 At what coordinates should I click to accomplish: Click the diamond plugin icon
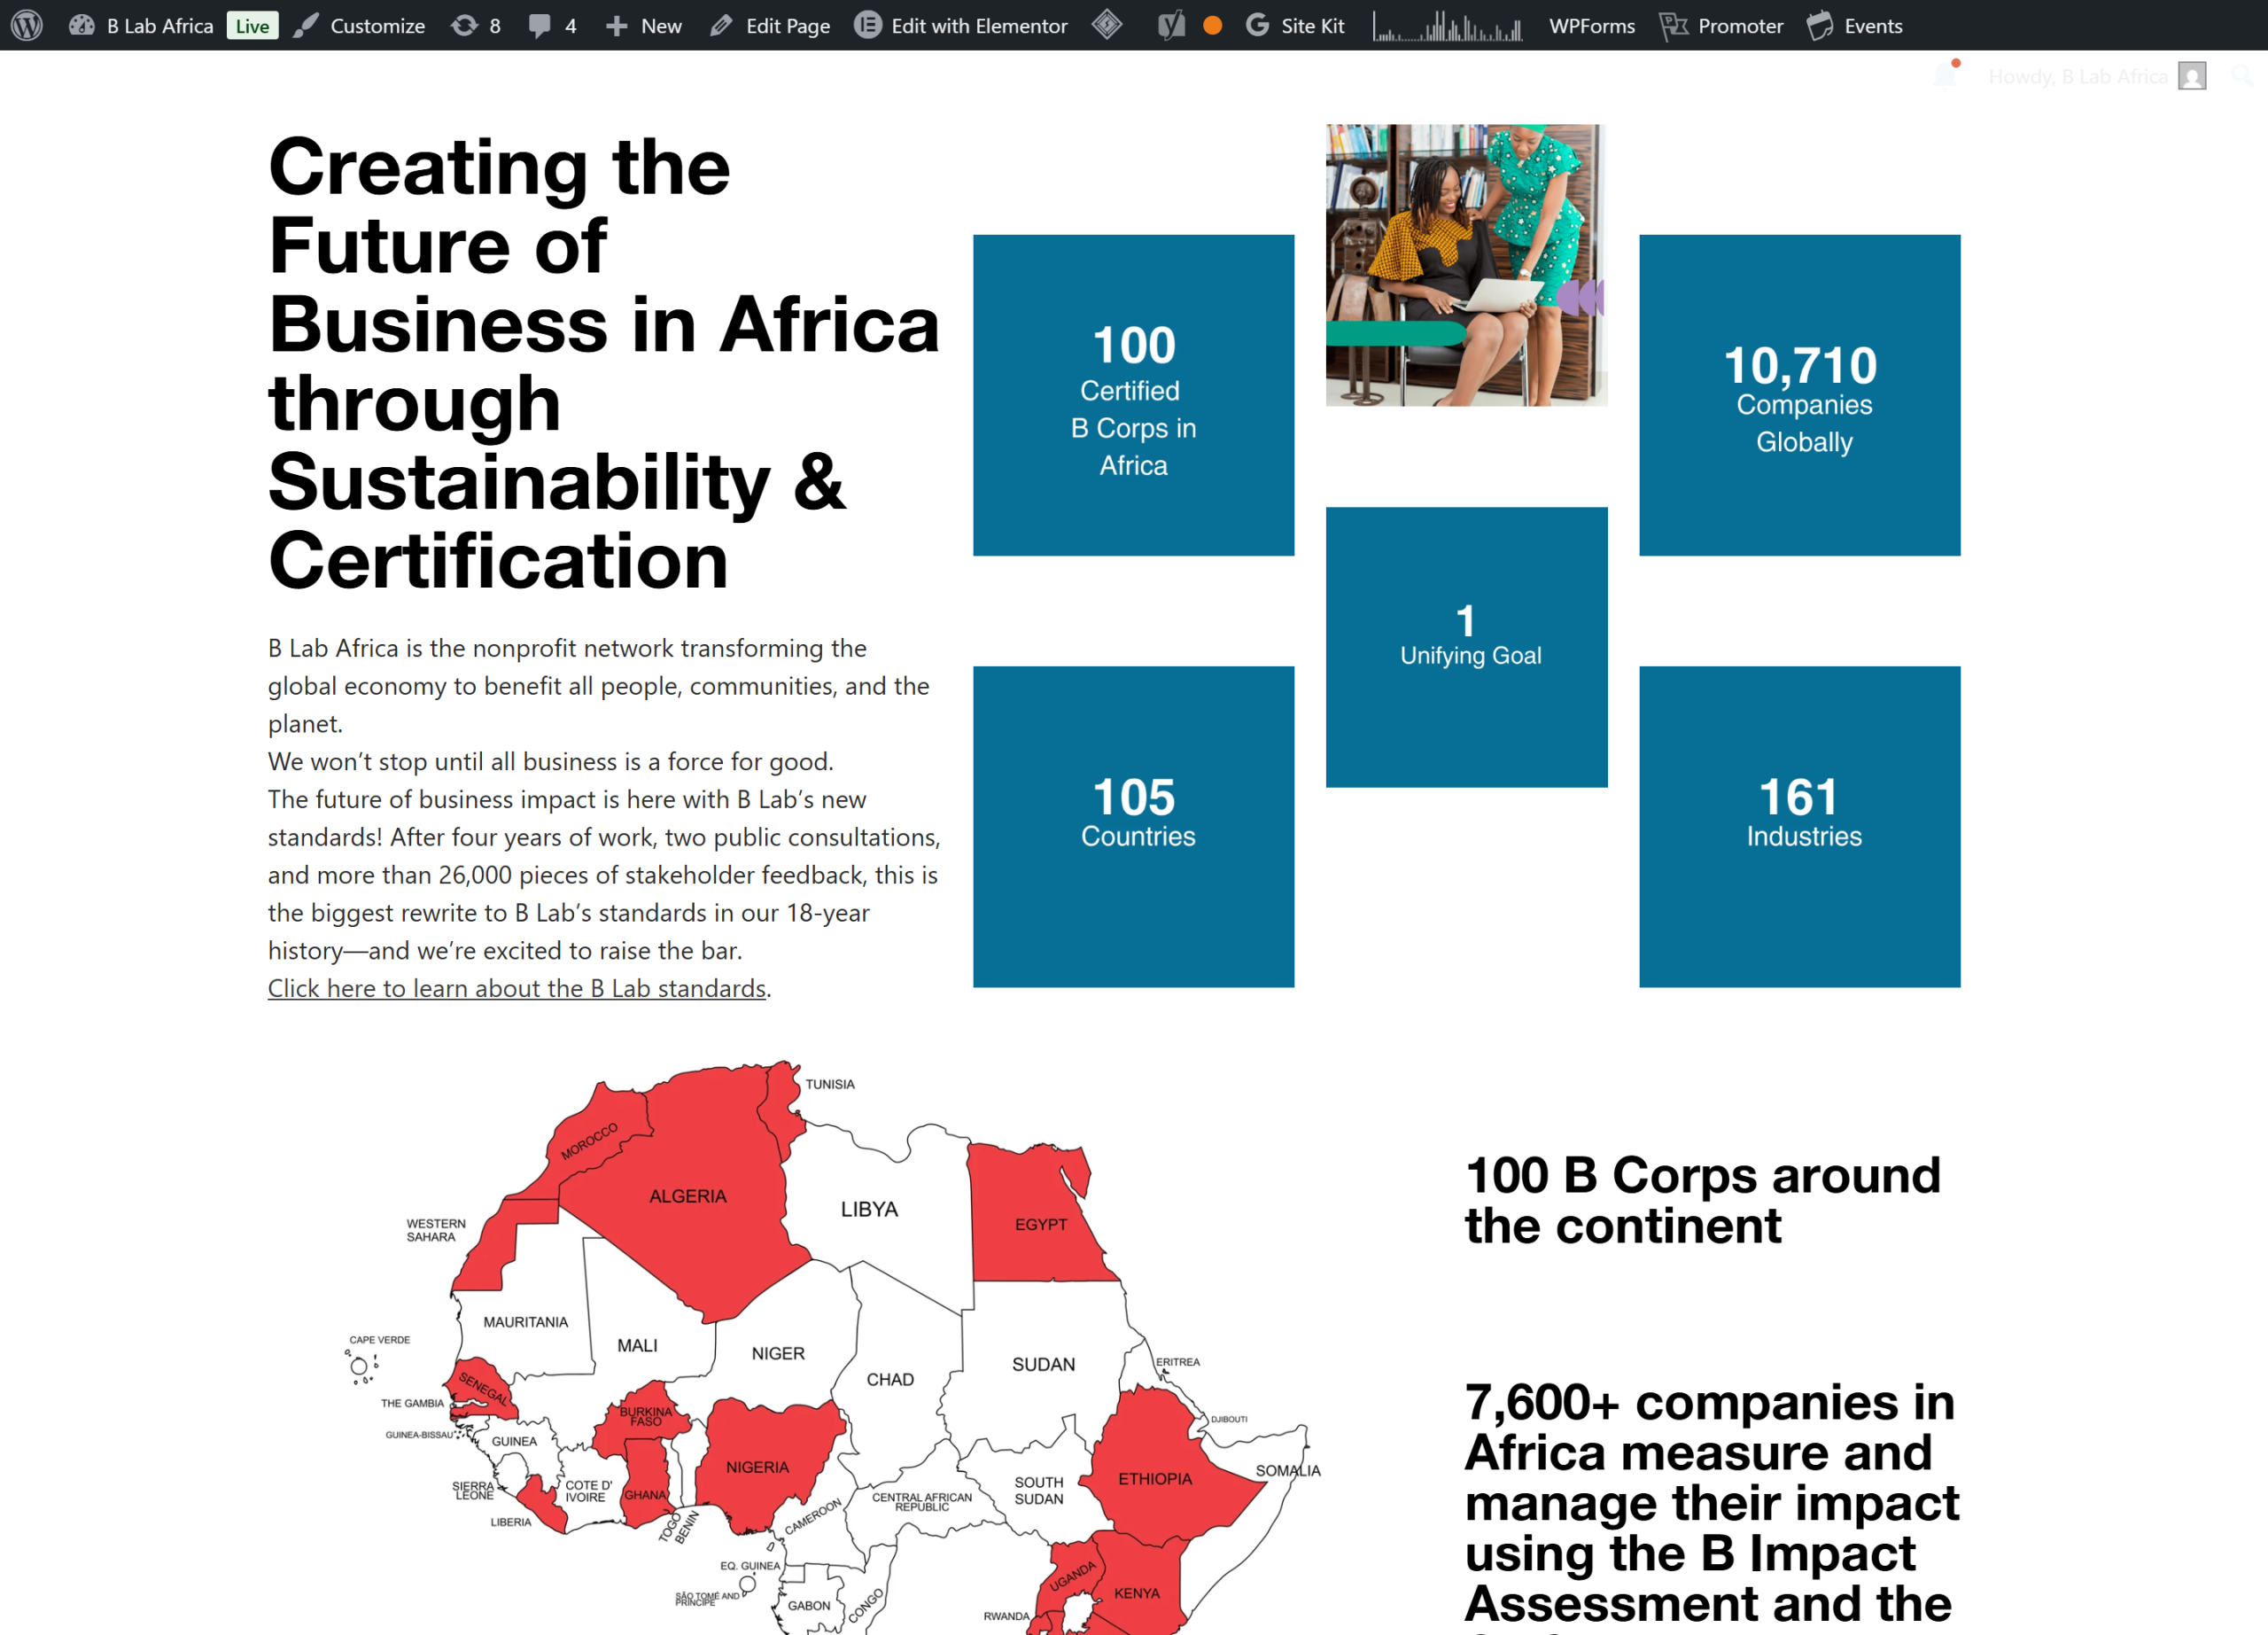point(1107,25)
